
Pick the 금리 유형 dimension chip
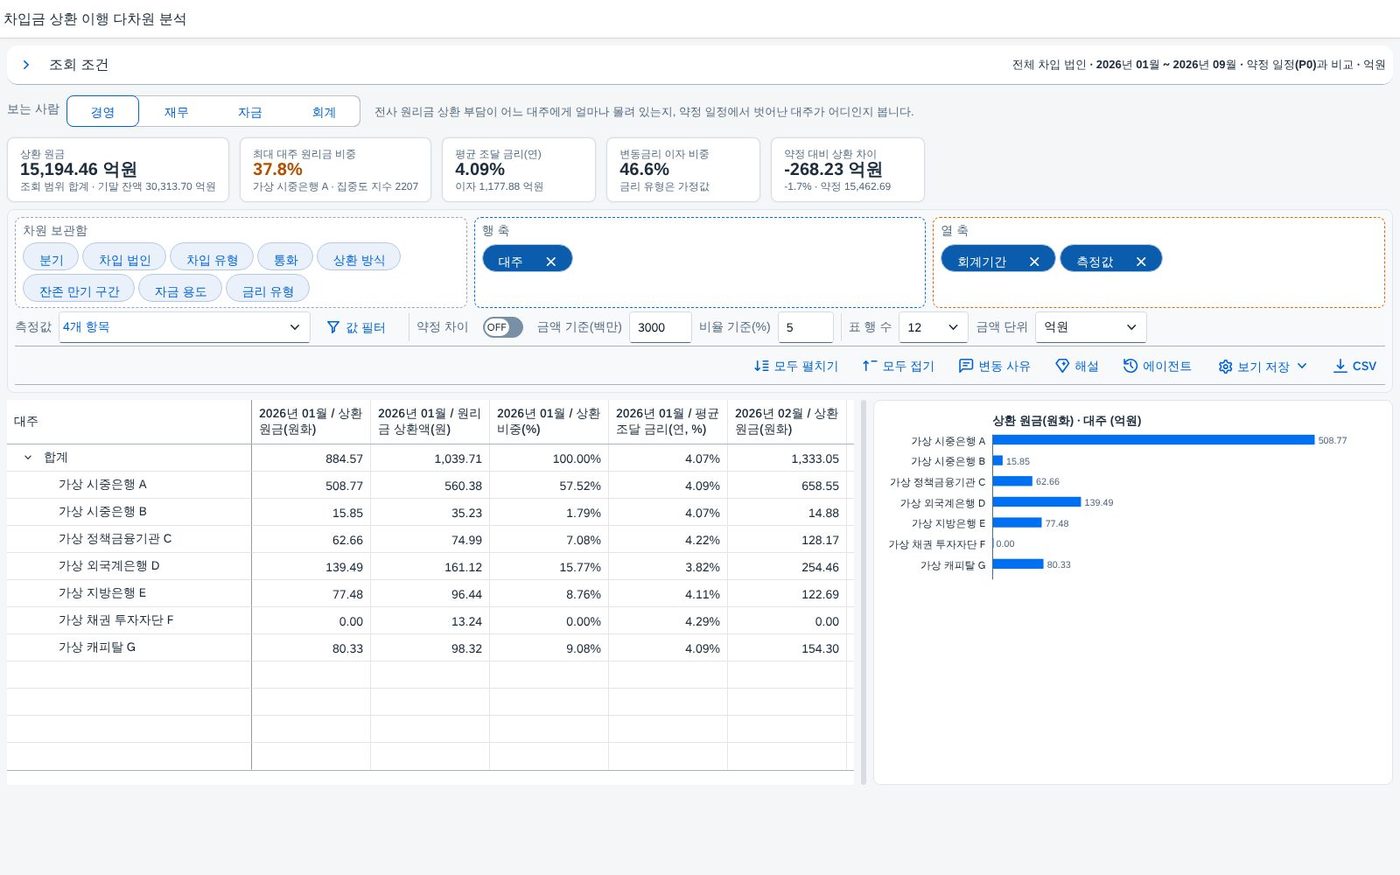coord(268,290)
